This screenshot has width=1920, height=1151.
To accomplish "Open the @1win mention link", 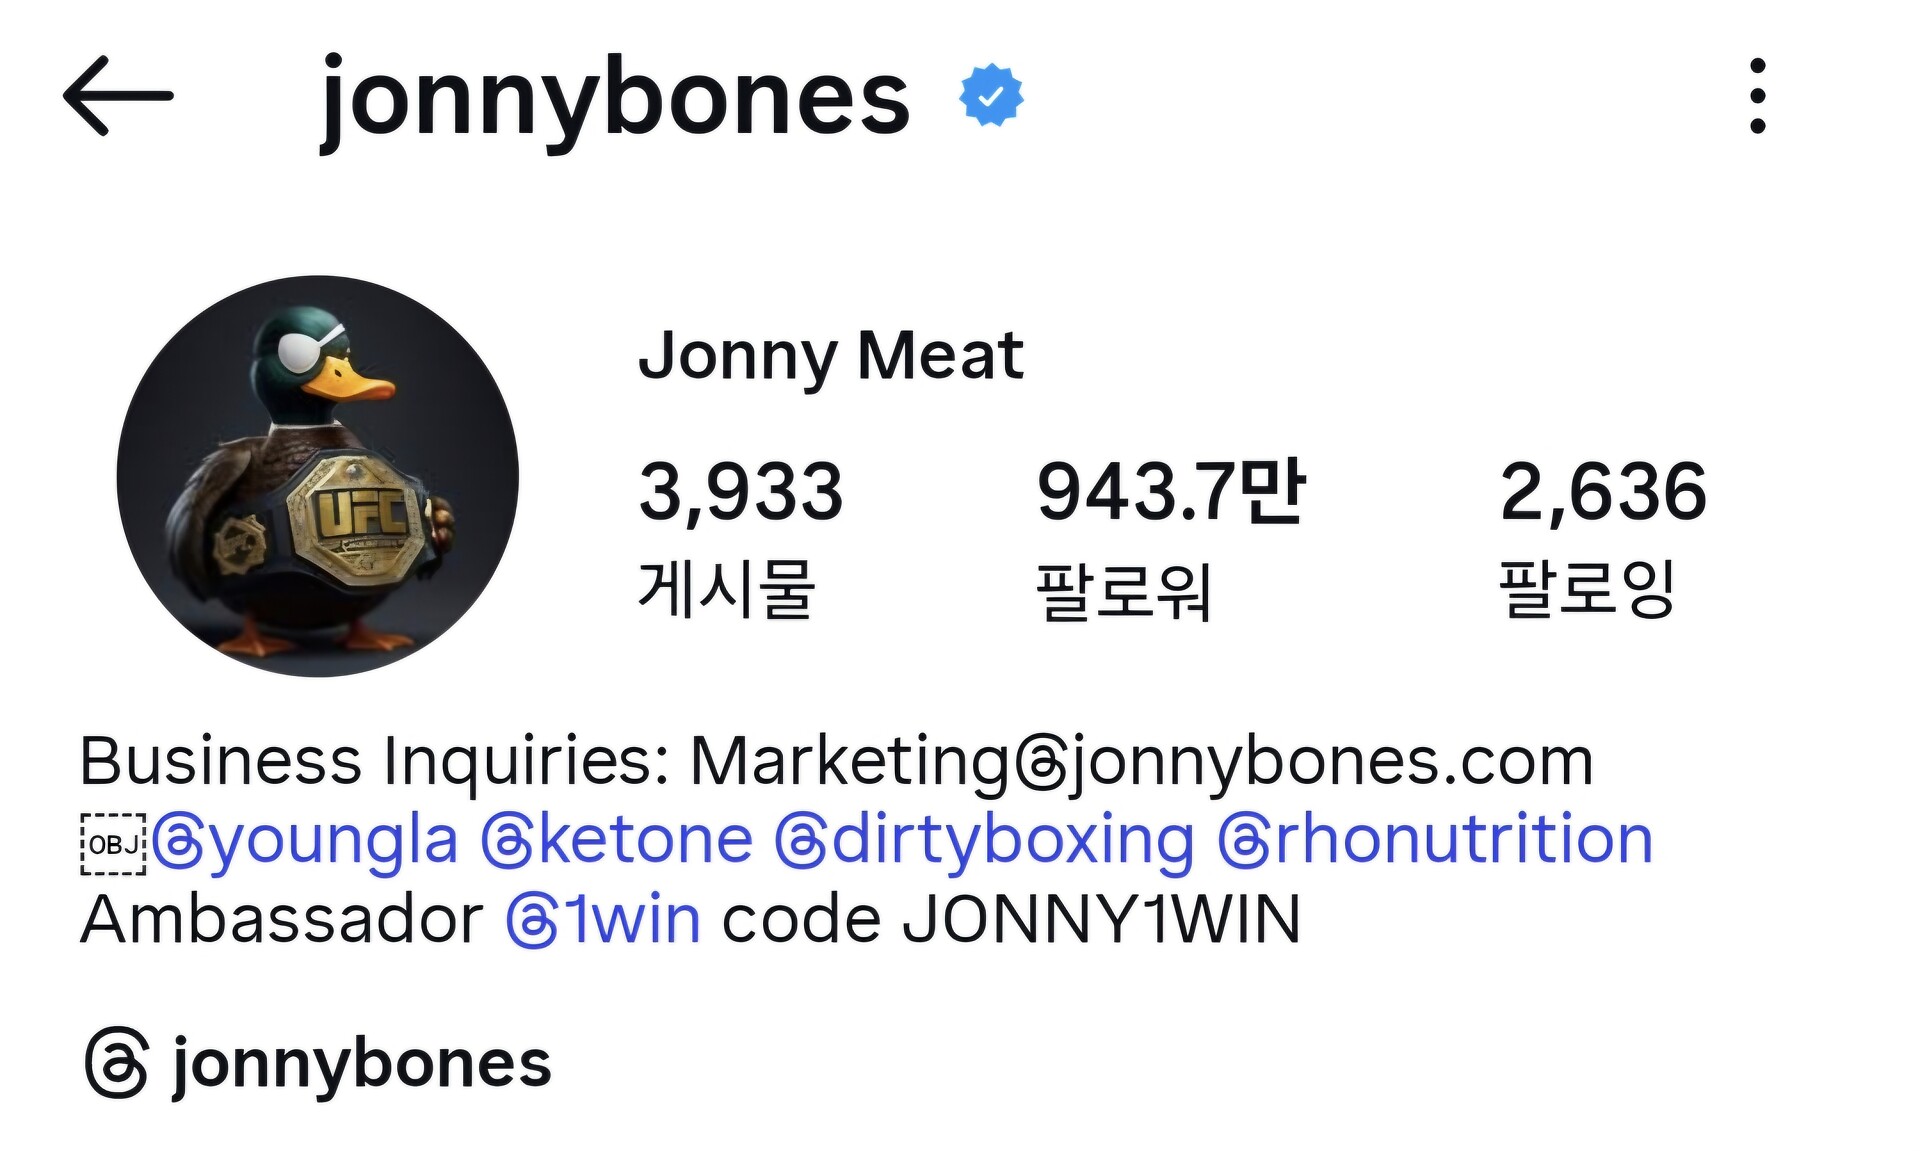I will coord(603,920).
